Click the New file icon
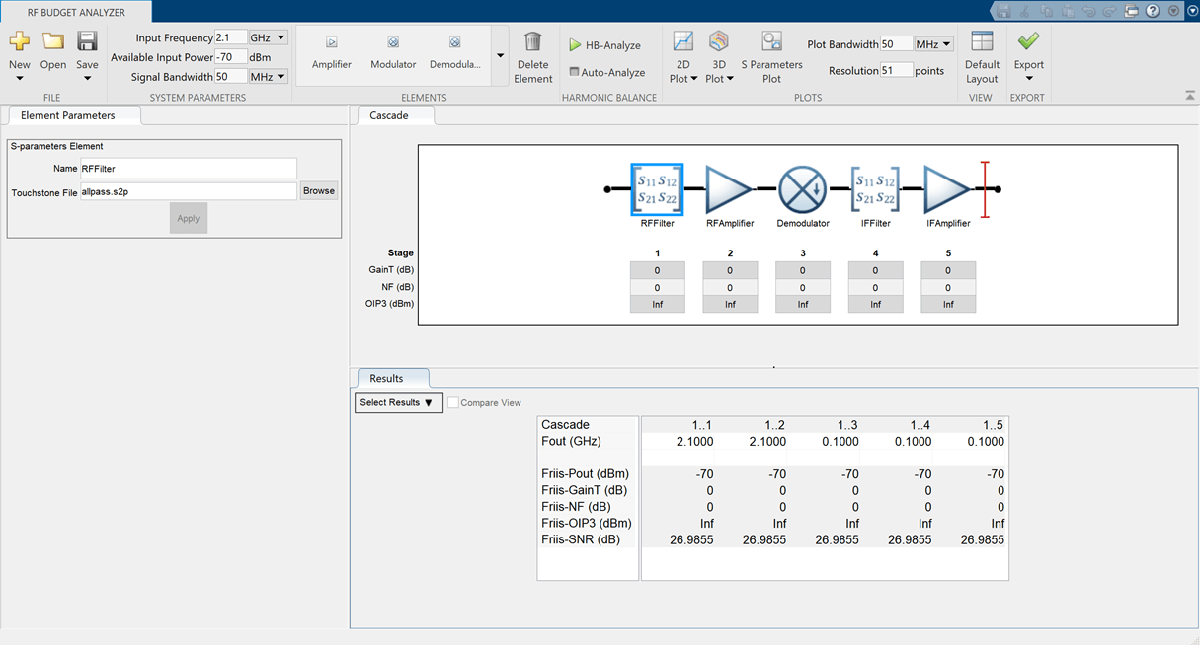 tap(19, 42)
